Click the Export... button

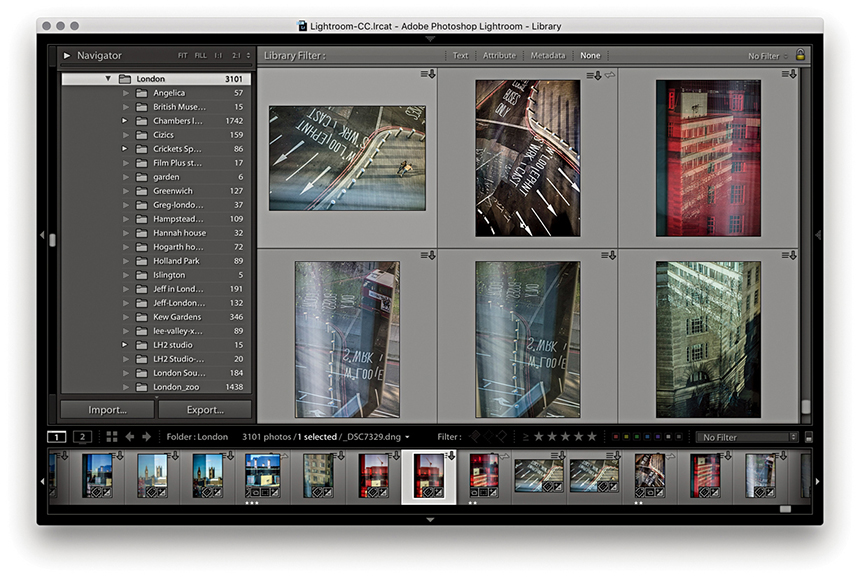(x=204, y=410)
